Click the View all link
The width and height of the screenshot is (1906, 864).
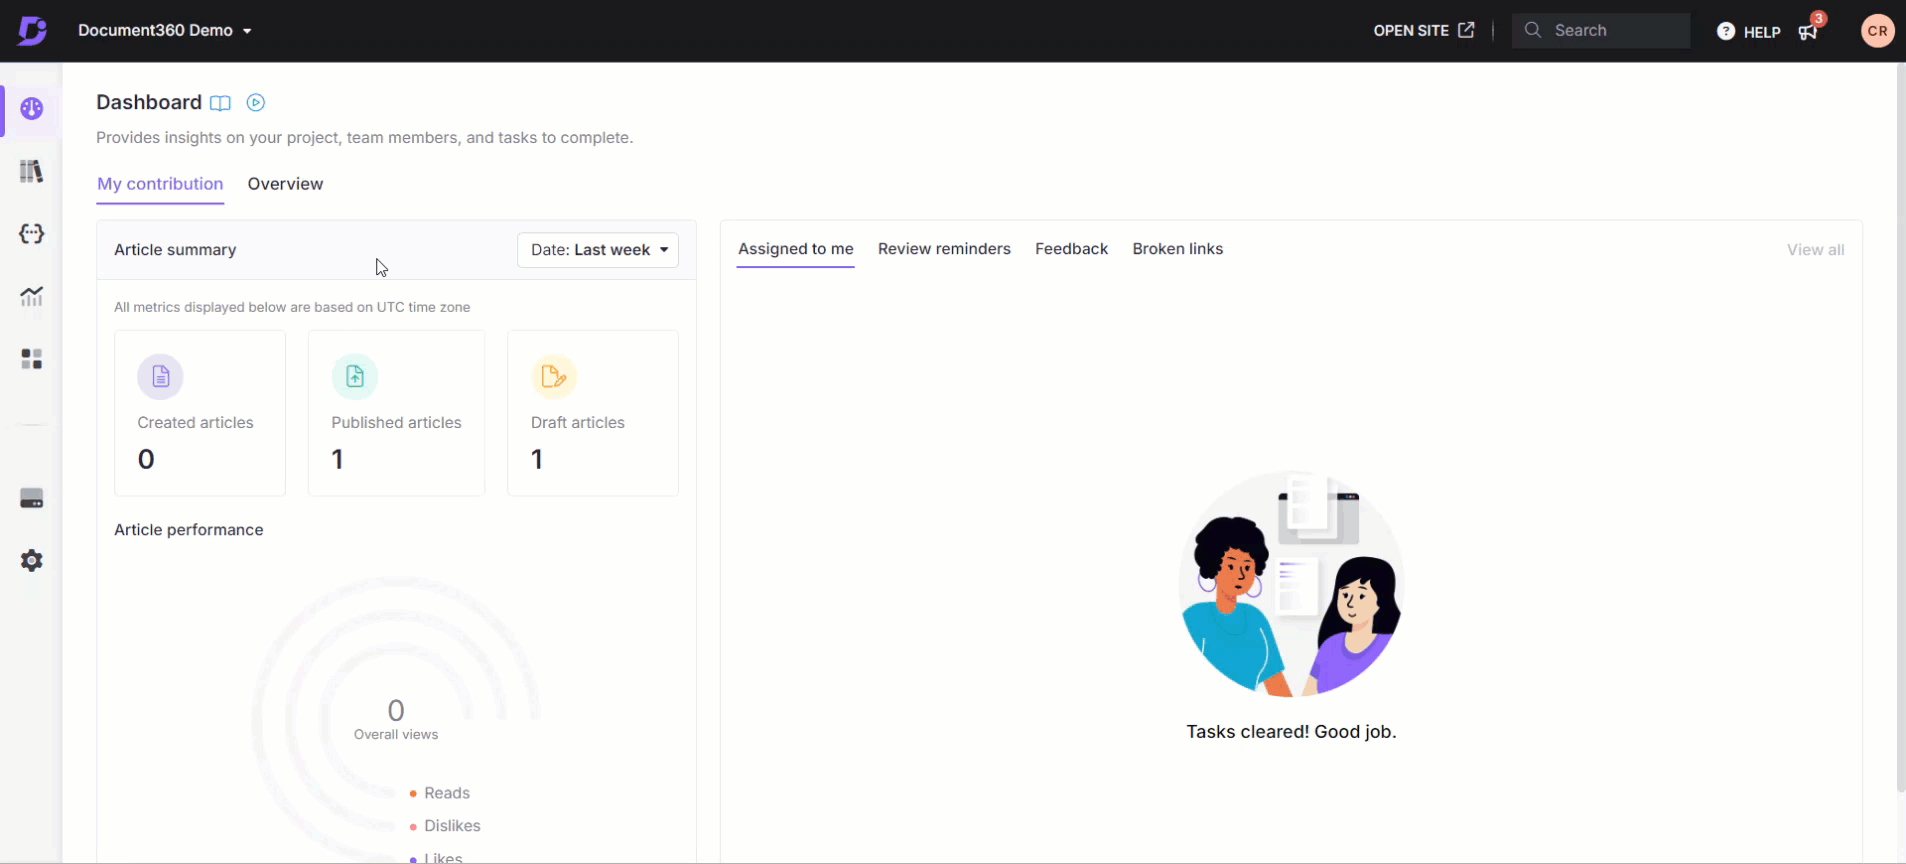tap(1816, 250)
